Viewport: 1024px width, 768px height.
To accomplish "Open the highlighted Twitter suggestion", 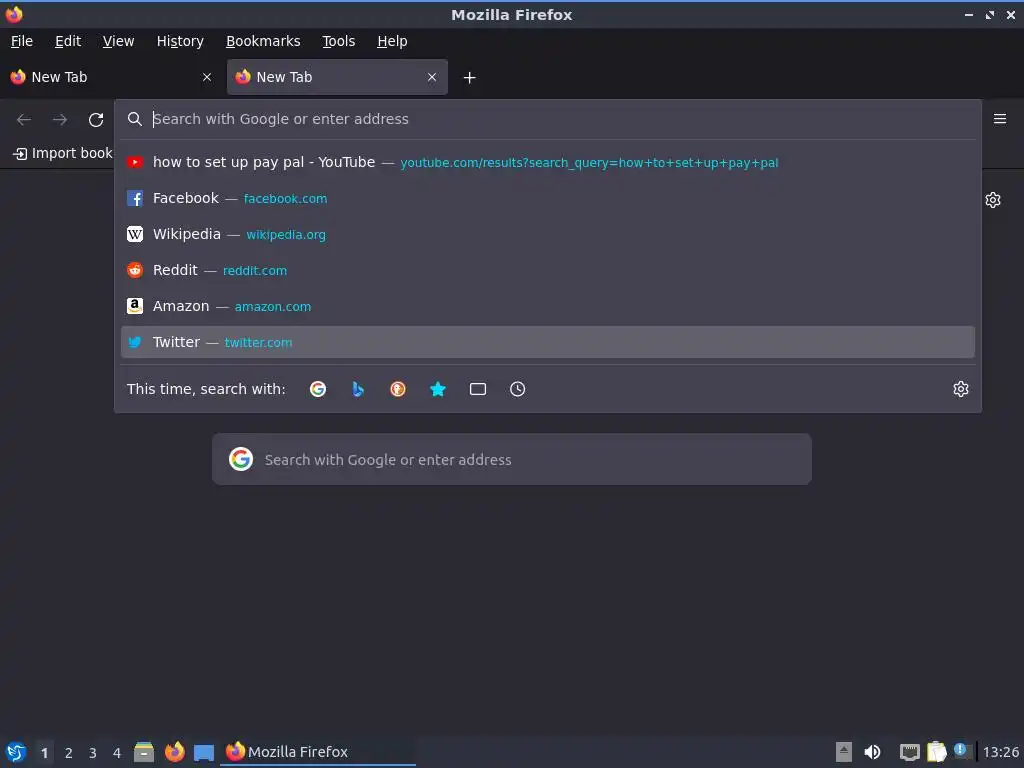I will [x=548, y=342].
